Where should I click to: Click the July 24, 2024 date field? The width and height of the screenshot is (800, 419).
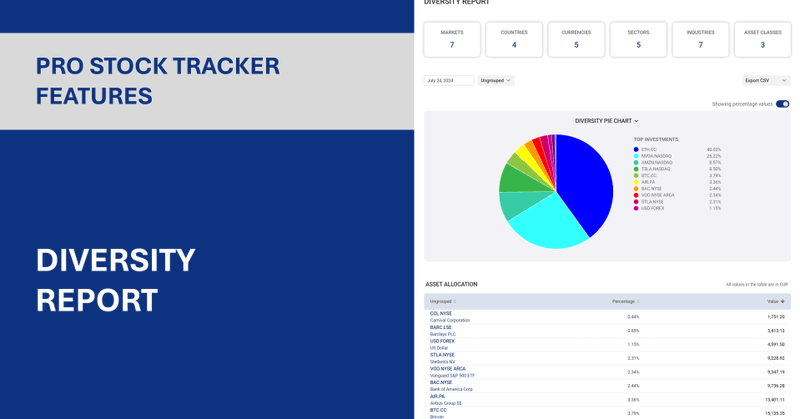pyautogui.click(x=449, y=81)
